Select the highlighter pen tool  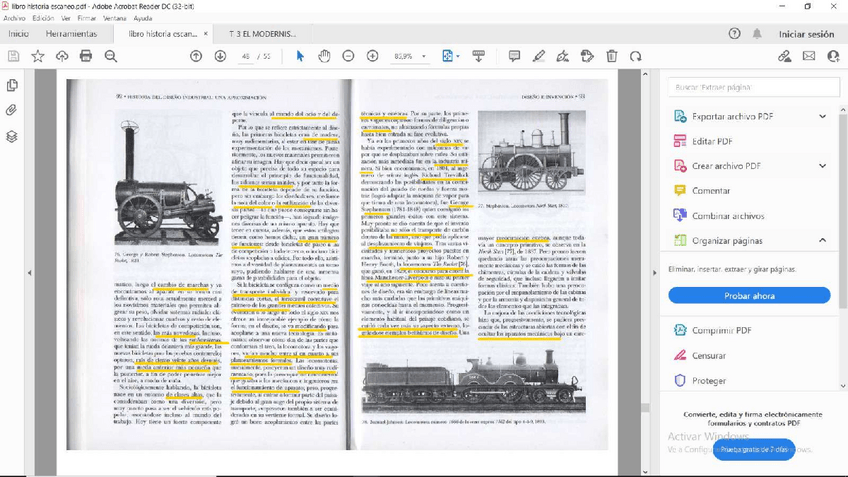pyautogui.click(x=539, y=56)
